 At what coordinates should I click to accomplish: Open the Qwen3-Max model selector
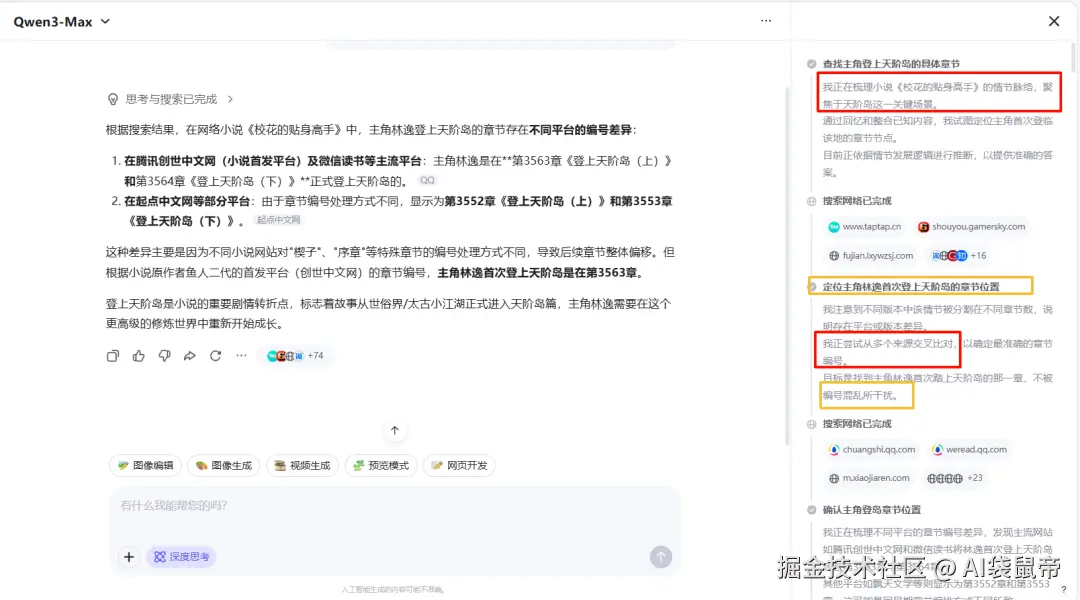(62, 20)
